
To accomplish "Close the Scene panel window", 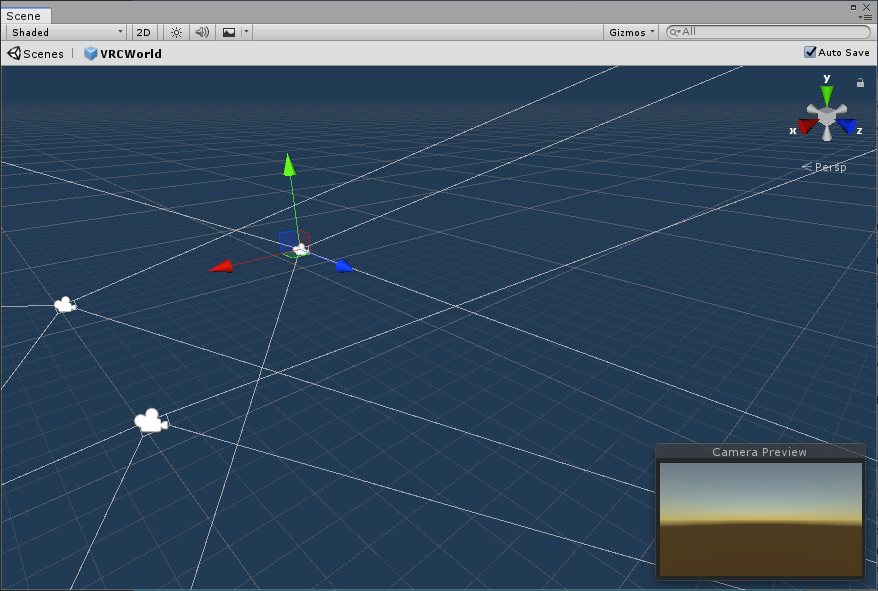I will tap(866, 7).
